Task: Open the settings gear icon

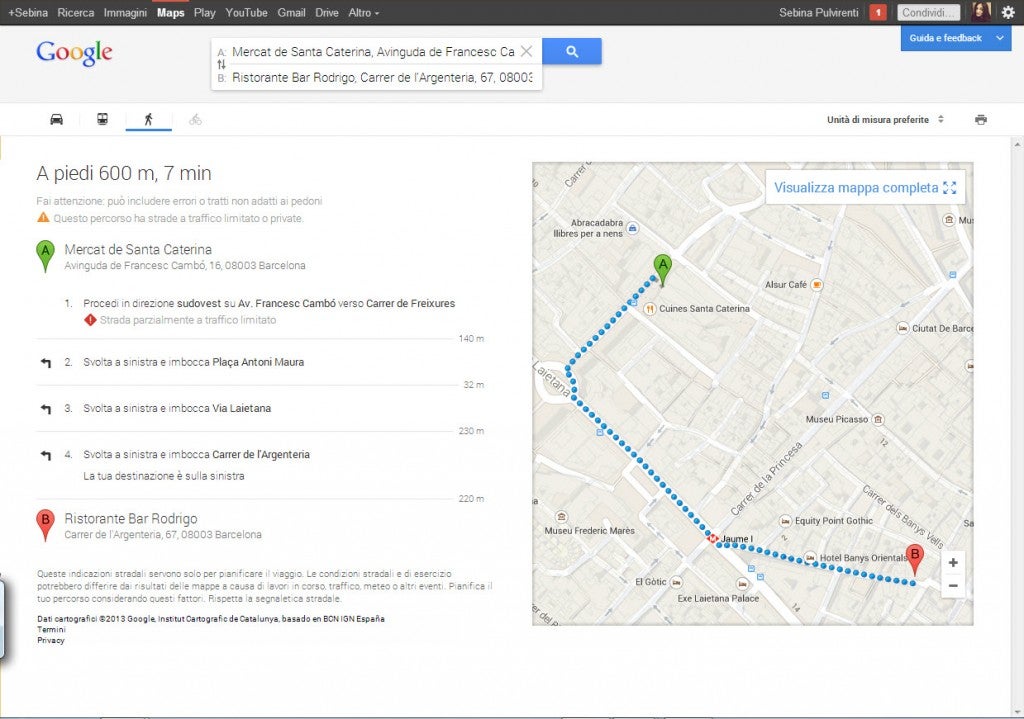Action: tap(1008, 12)
